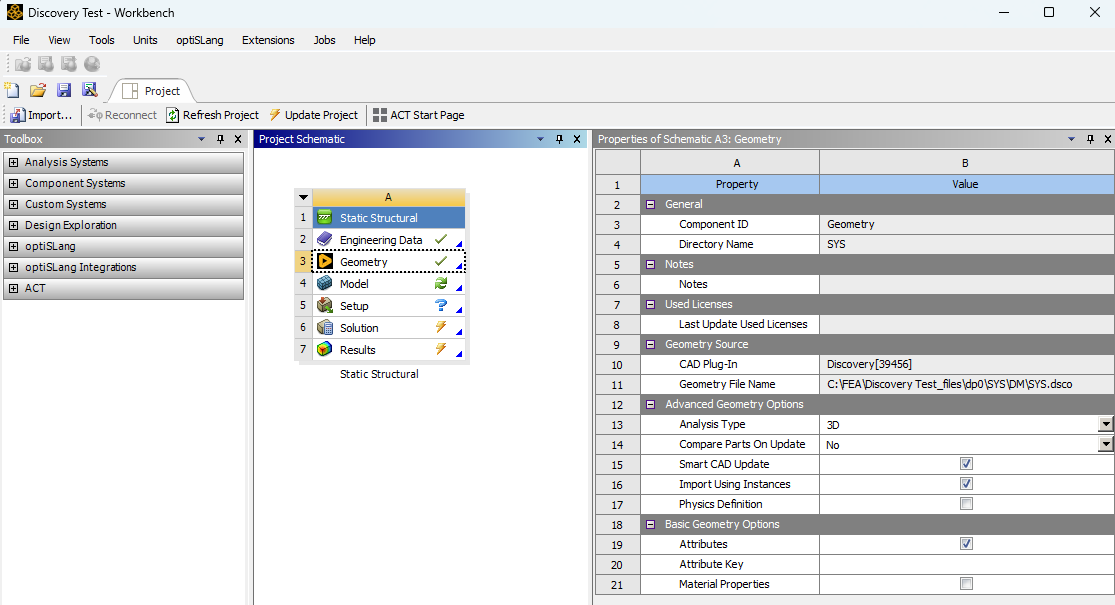Click the New project icon
Image resolution: width=1115 pixels, height=605 pixels.
click(x=12, y=90)
